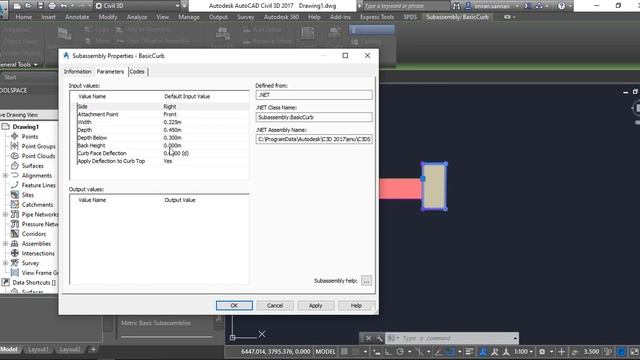Select the Sites icon in Toolspace tree
This screenshot has width=640, height=360.
pyautogui.click(x=15, y=195)
